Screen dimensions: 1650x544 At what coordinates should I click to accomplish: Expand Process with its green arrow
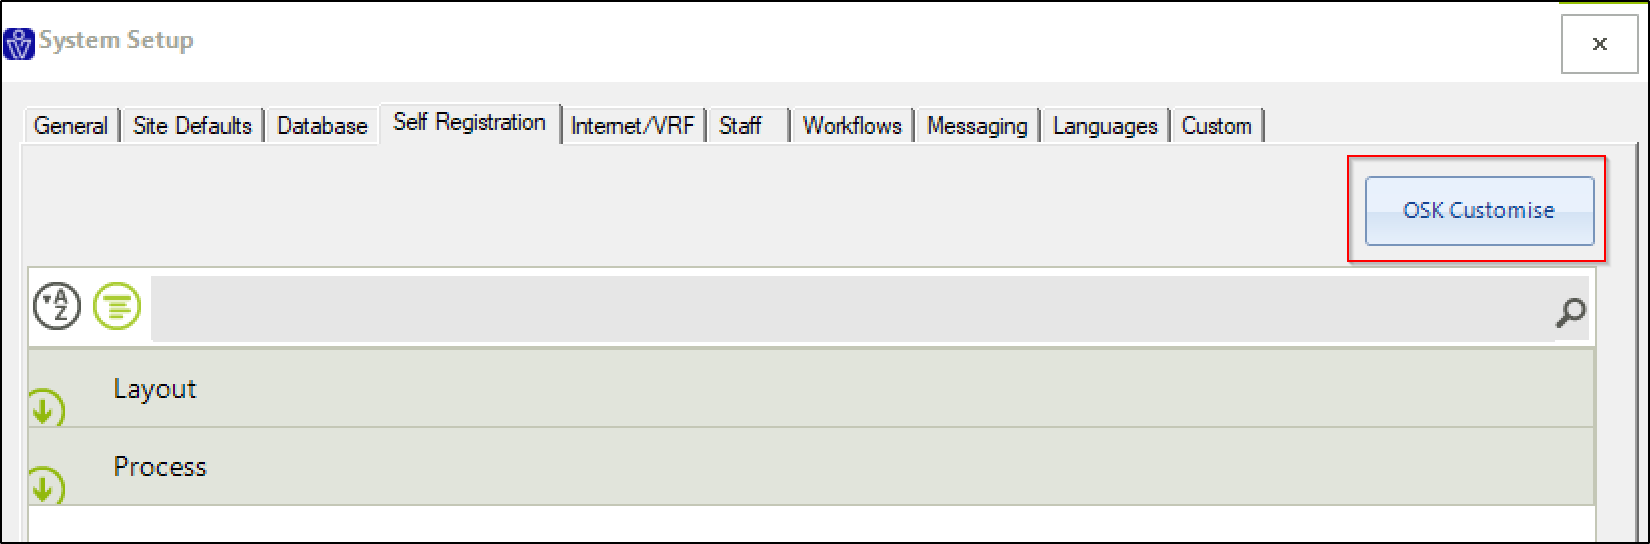[46, 486]
